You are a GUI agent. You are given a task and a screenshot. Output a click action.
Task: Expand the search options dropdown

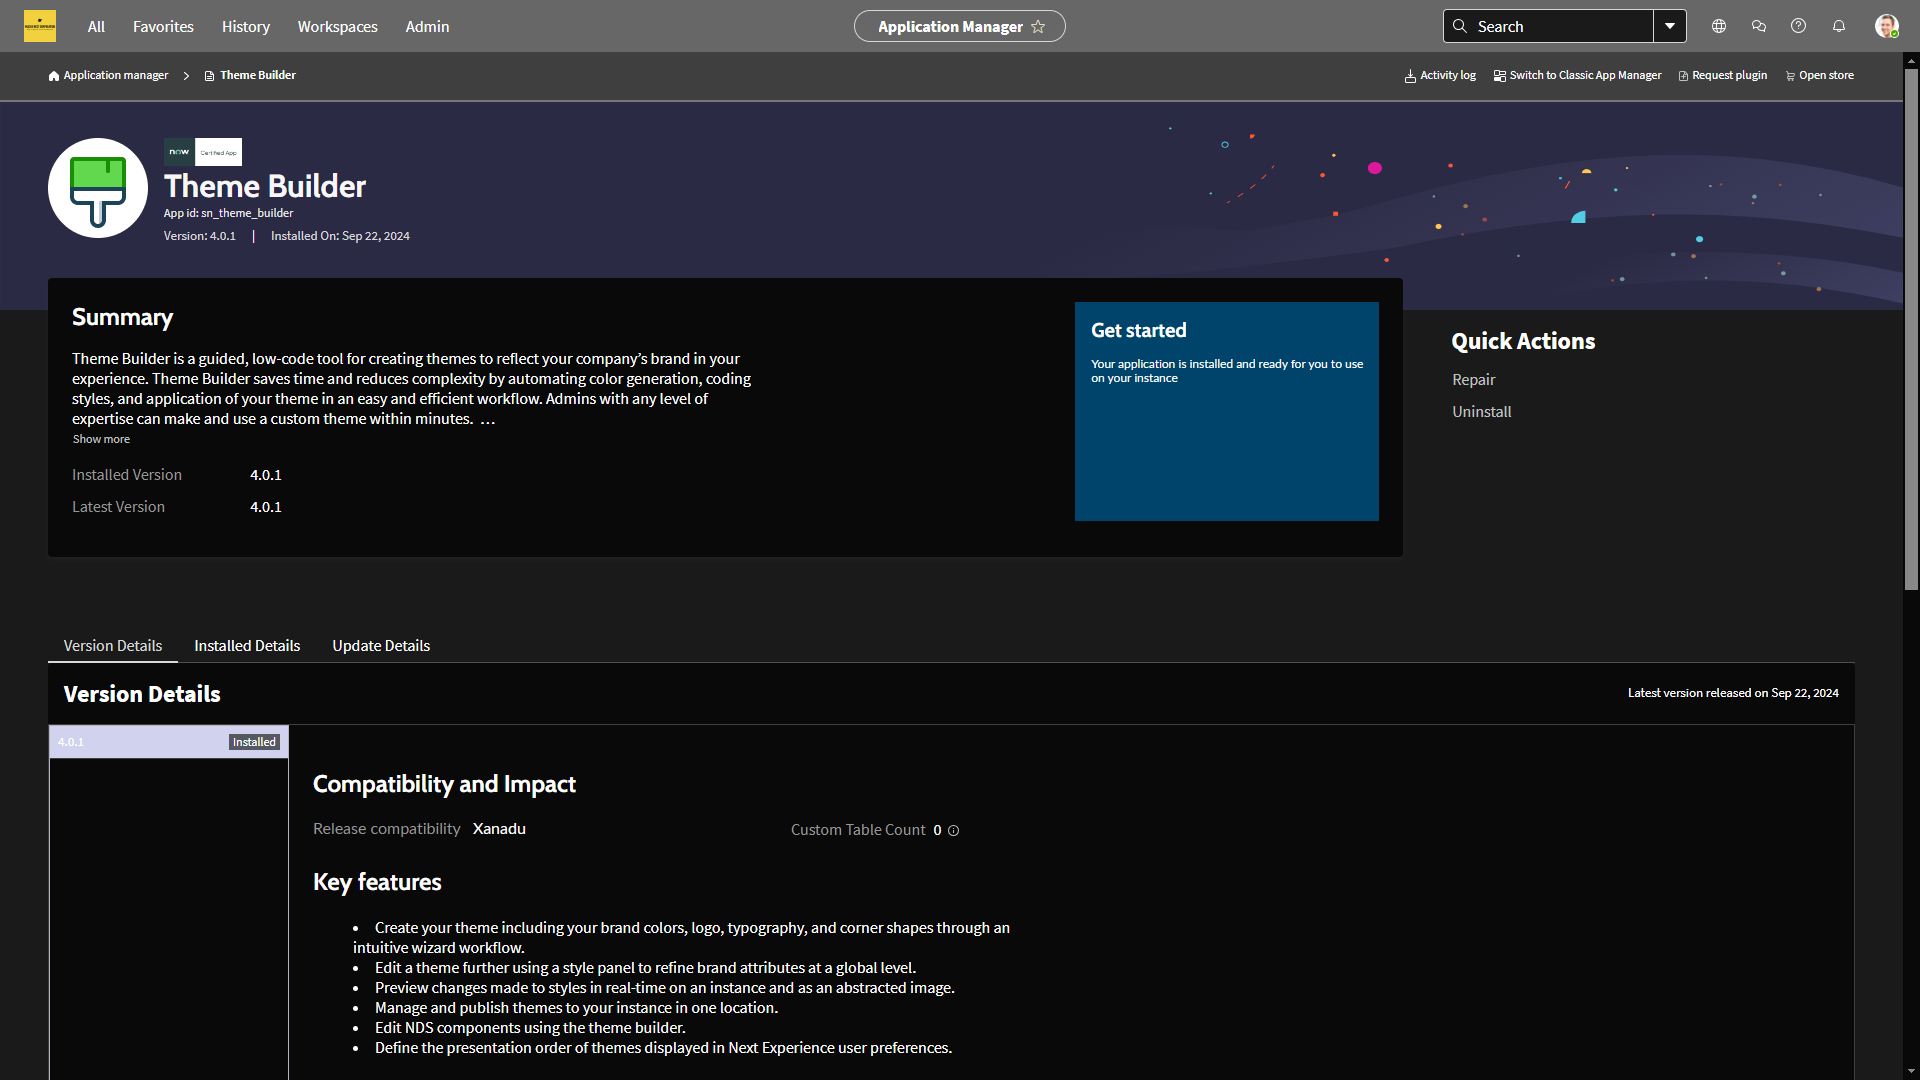click(x=1670, y=26)
